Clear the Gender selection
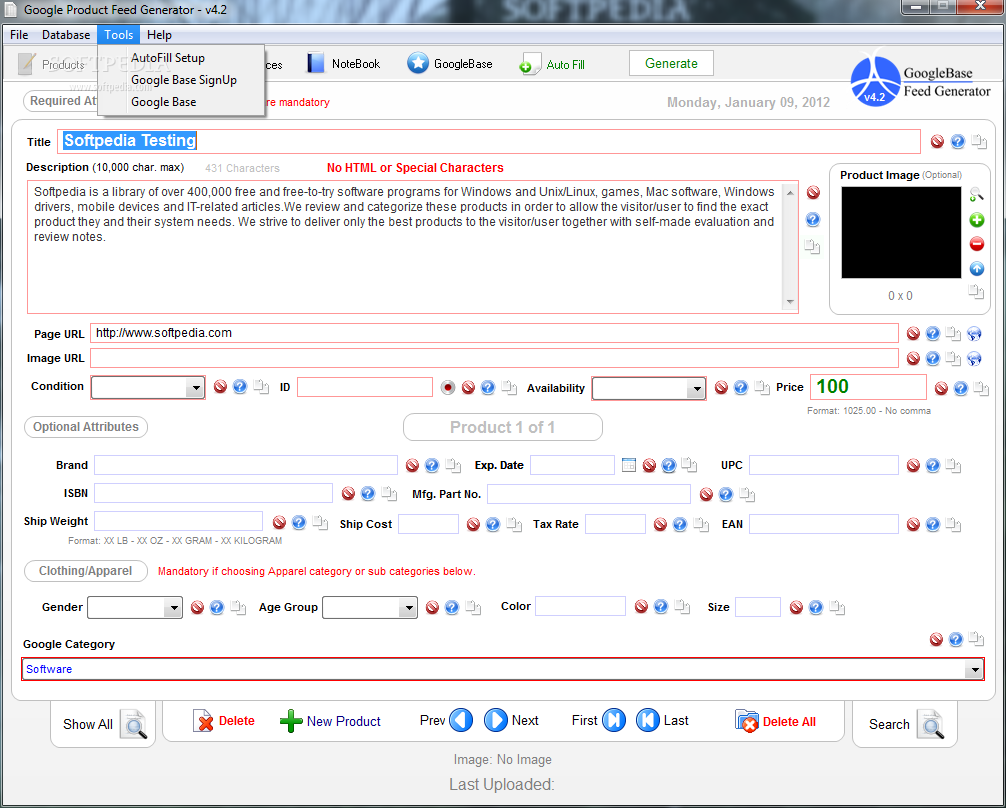 (197, 607)
